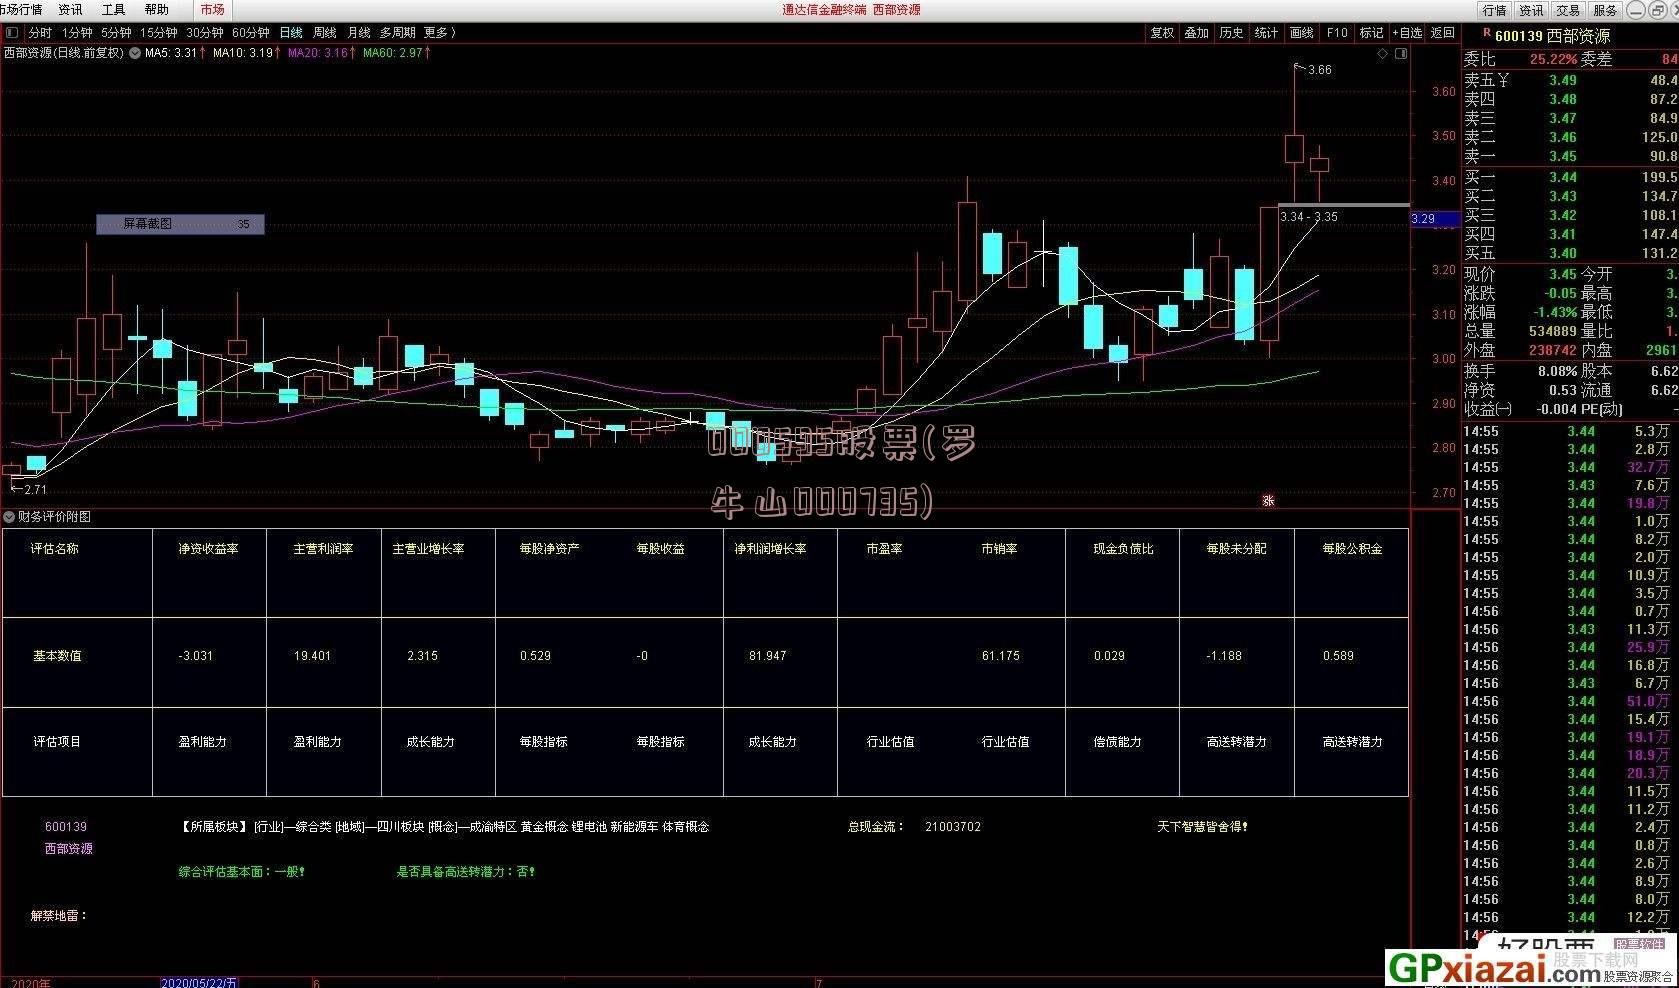Open the 更多 period options
Image resolution: width=1679 pixels, height=988 pixels.
(x=440, y=33)
